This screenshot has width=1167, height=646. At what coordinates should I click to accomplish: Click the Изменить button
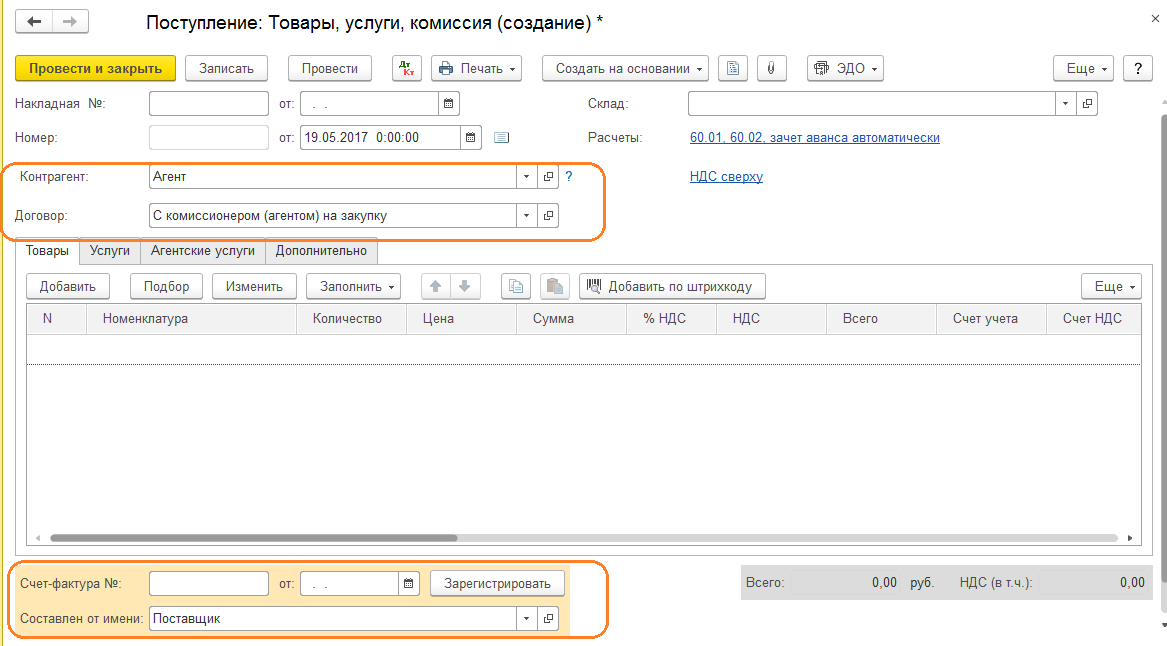pyautogui.click(x=255, y=287)
